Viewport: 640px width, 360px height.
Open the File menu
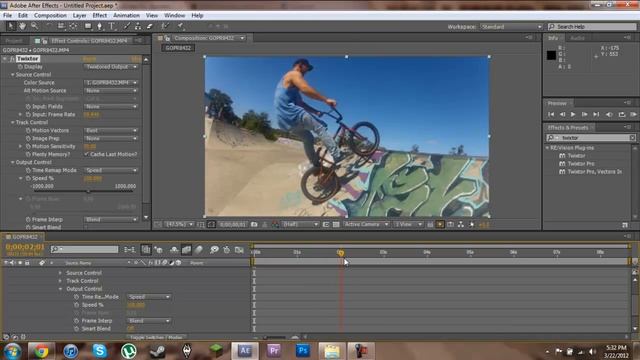click(x=7, y=16)
